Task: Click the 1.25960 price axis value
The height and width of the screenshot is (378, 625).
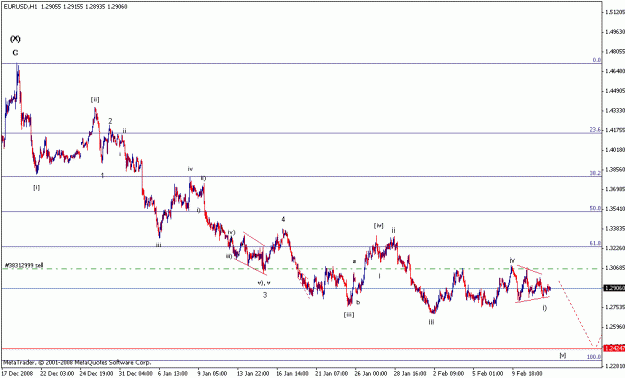Action: pyautogui.click(x=615, y=327)
